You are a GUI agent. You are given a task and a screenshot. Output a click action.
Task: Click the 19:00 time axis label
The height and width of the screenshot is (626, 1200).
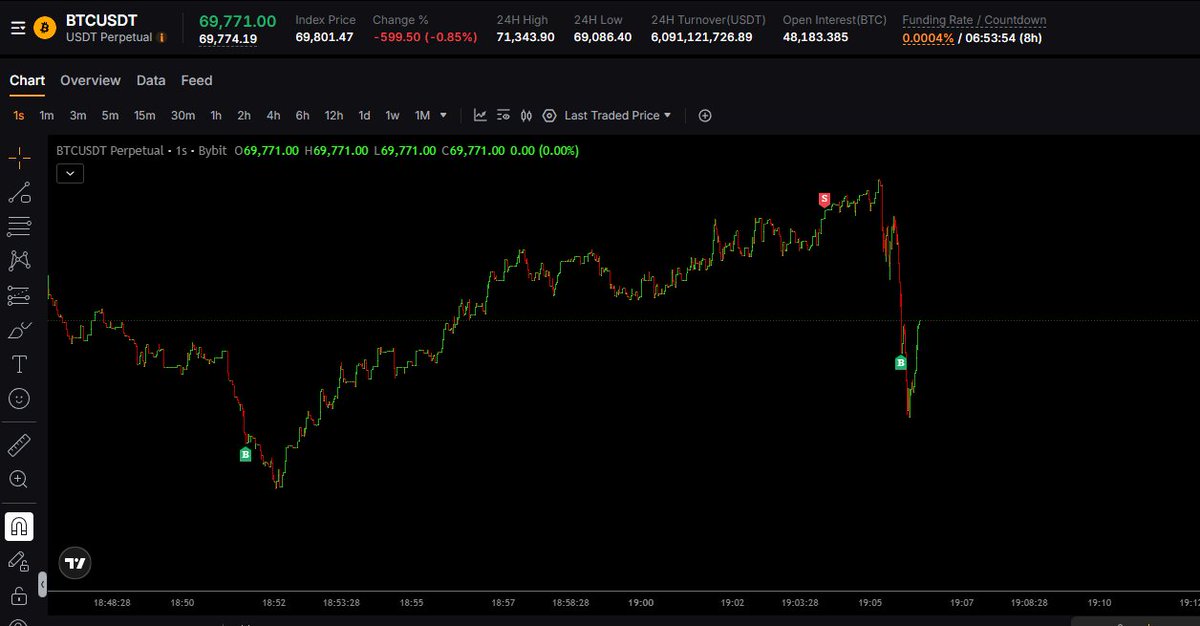[640, 603]
